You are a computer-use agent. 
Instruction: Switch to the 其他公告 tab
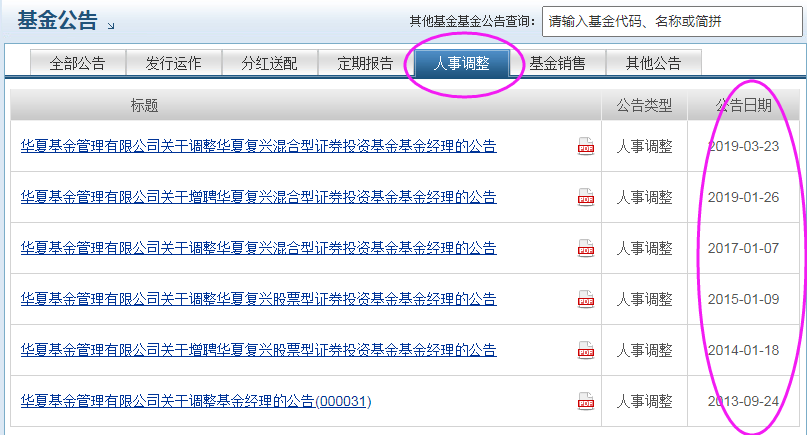coord(654,63)
